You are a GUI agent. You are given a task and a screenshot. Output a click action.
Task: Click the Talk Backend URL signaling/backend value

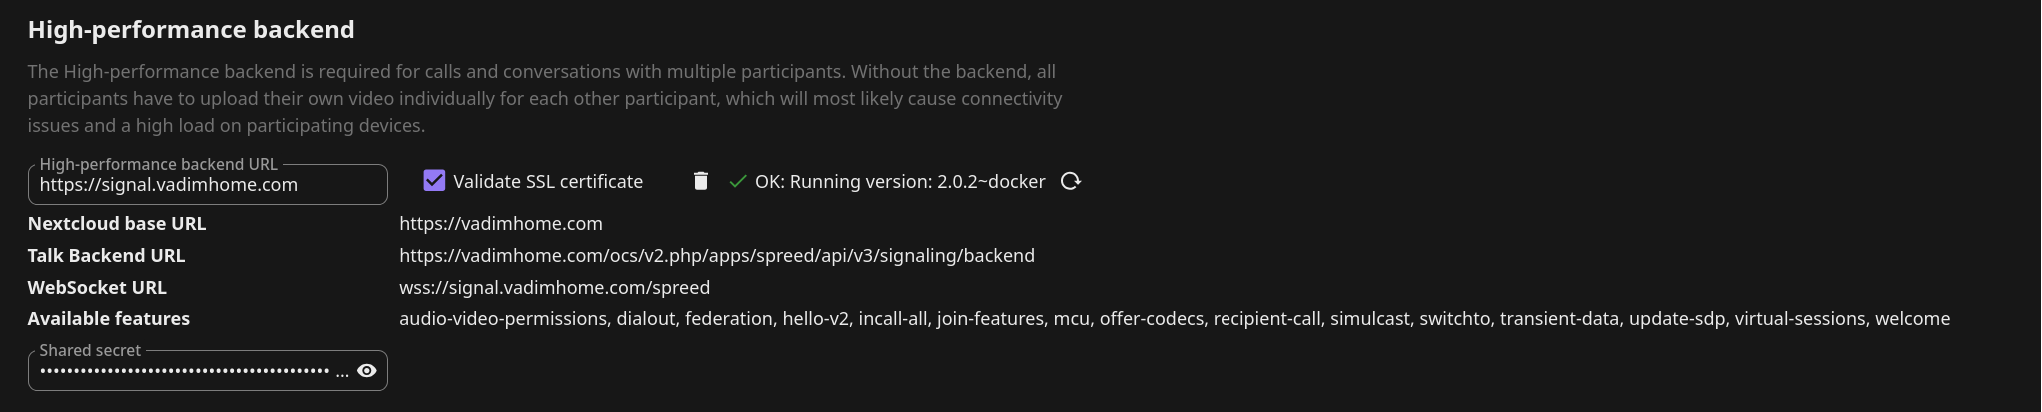(717, 256)
